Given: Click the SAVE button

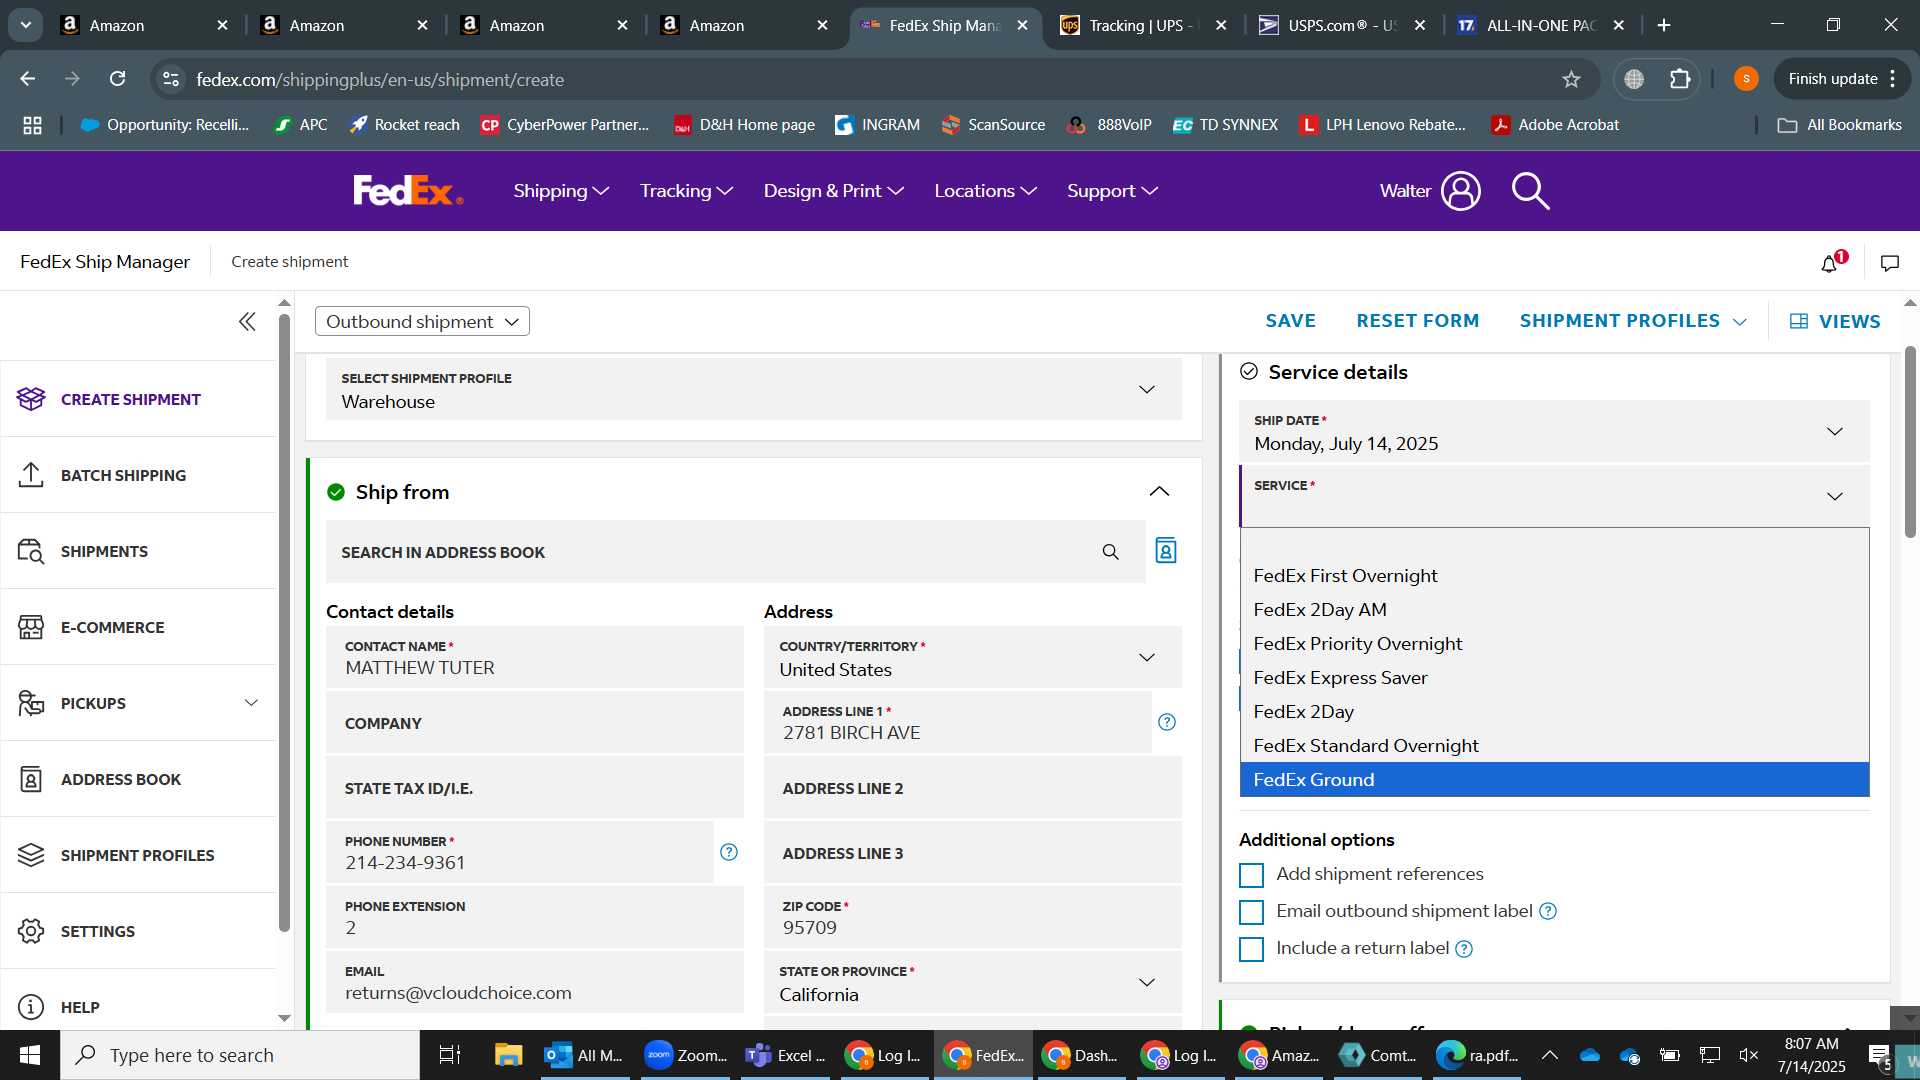Looking at the screenshot, I should 1290,321.
